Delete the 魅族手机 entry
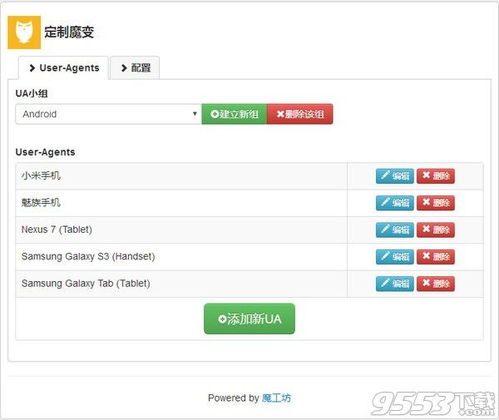 435,203
